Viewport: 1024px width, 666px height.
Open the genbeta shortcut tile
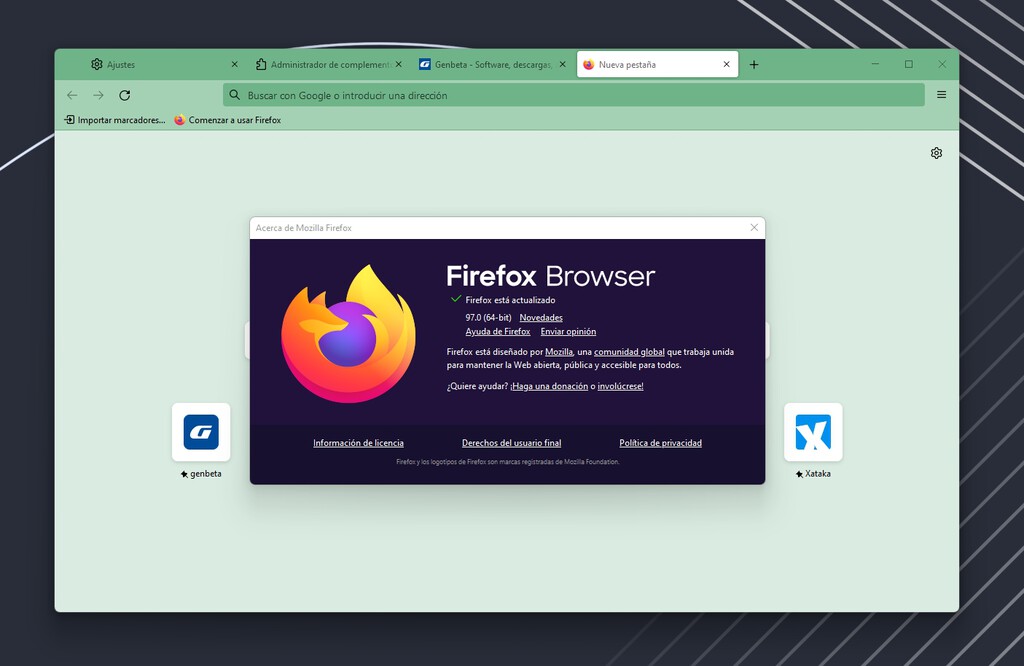tap(201, 432)
